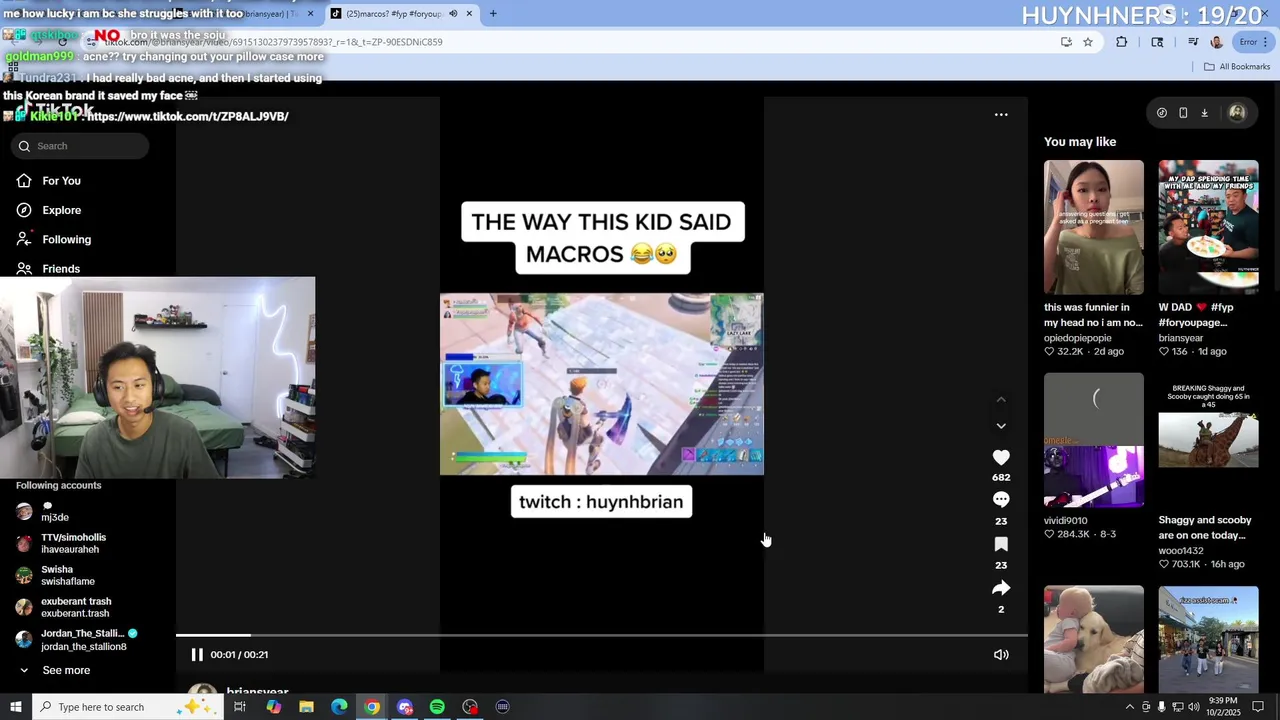Open the three-dots video options menu
Screen dimensions: 1280x720
coord(1001,115)
